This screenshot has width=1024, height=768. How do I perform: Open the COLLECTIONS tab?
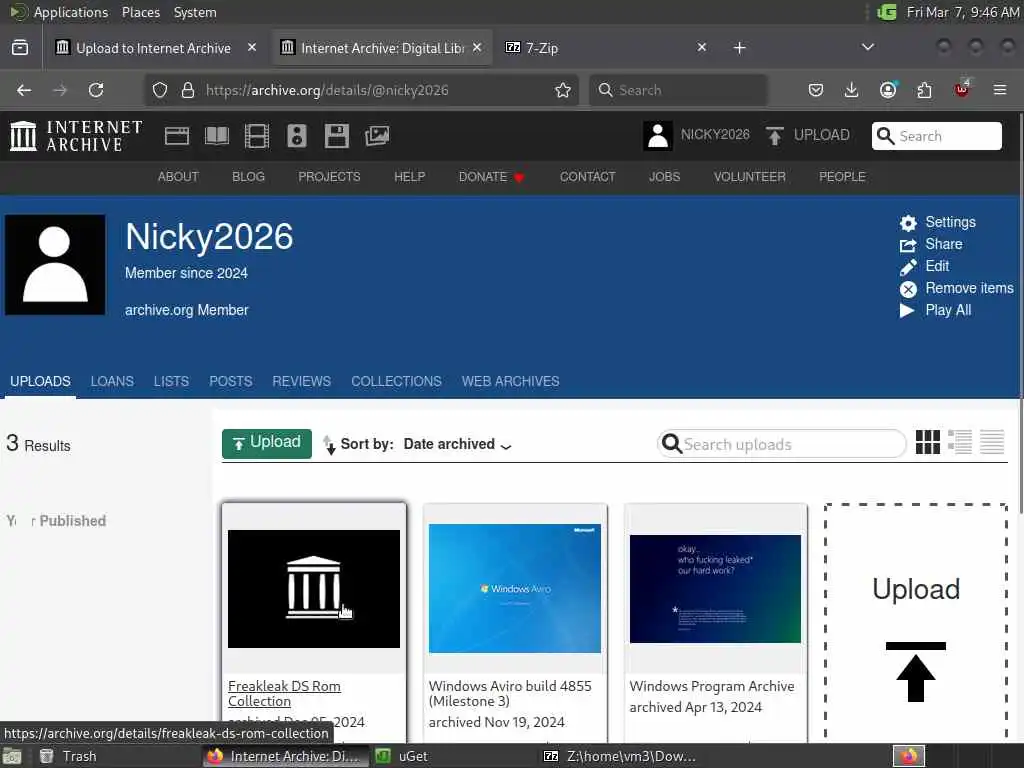pos(396,381)
